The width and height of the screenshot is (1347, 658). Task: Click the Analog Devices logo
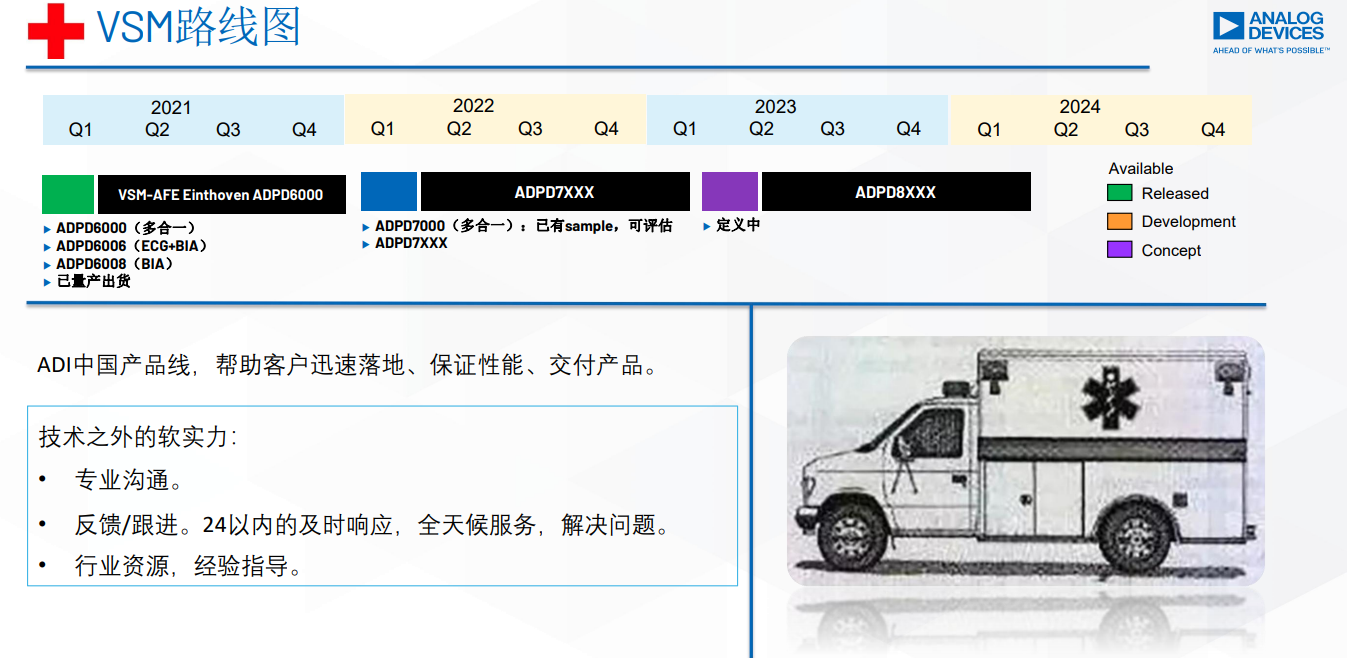pyautogui.click(x=1270, y=33)
